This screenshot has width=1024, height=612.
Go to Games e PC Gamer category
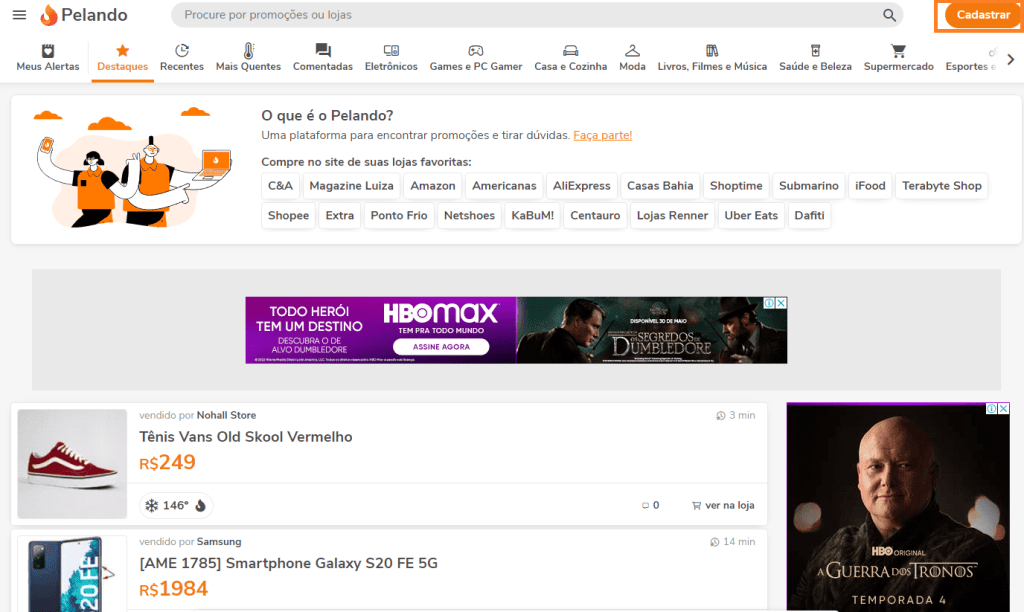click(476, 58)
